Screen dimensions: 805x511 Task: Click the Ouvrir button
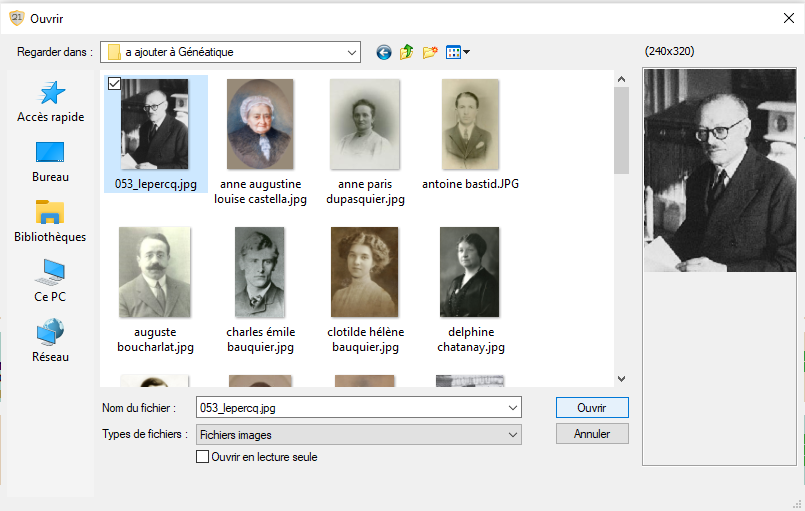tap(592, 408)
